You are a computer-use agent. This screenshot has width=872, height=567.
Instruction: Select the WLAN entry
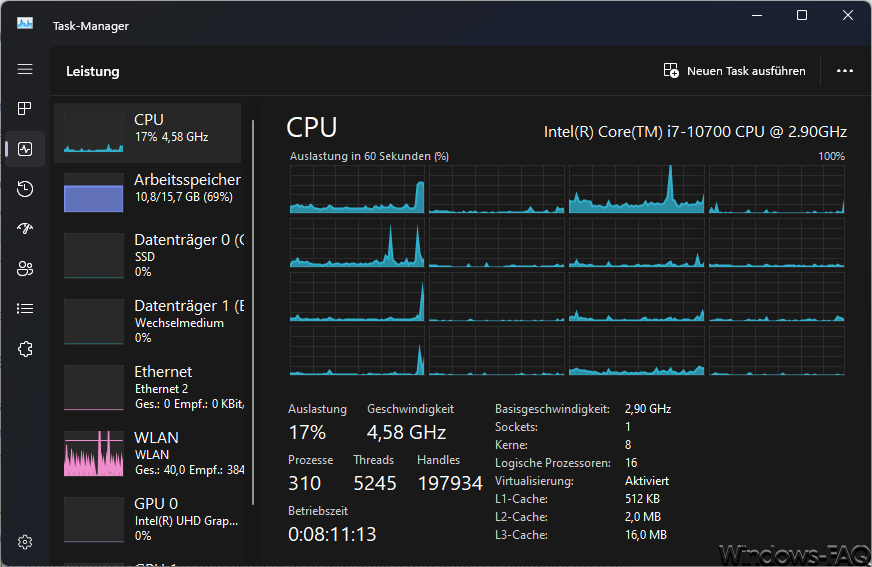pyautogui.click(x=147, y=453)
